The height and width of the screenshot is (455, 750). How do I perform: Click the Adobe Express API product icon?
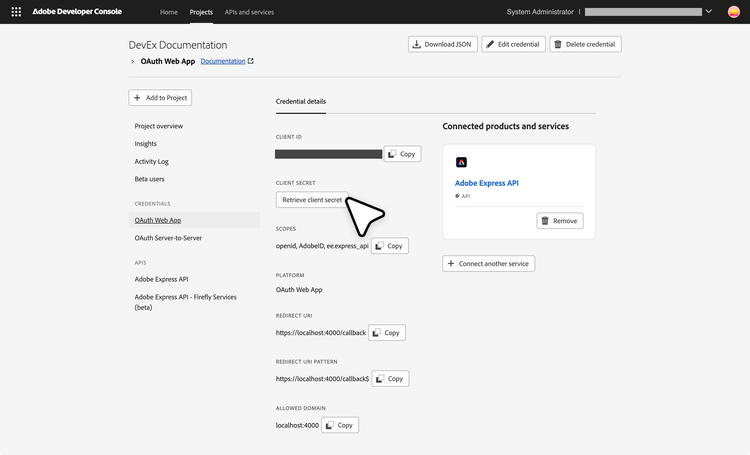tap(461, 162)
